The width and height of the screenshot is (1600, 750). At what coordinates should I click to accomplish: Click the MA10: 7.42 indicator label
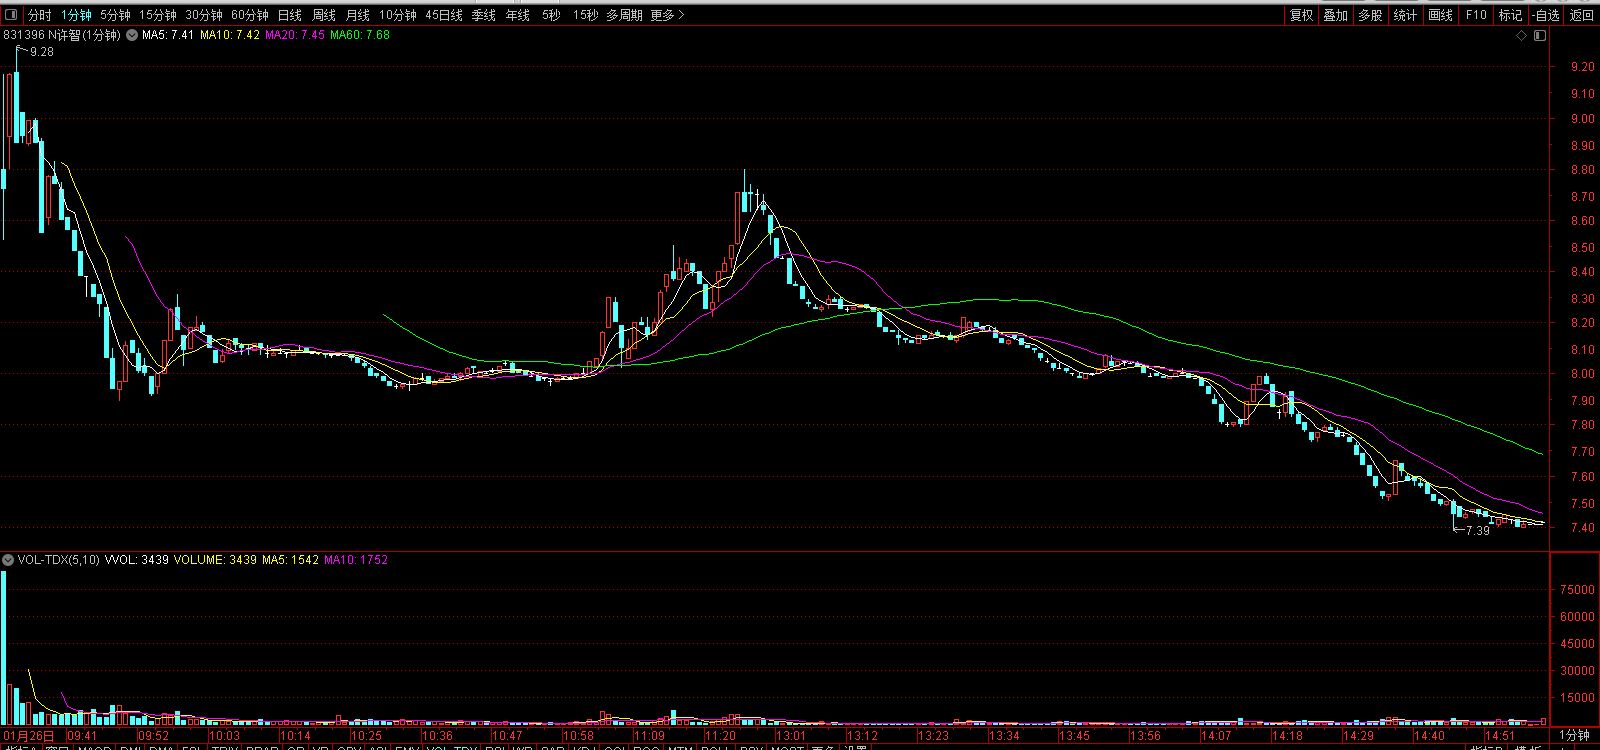click(x=230, y=35)
